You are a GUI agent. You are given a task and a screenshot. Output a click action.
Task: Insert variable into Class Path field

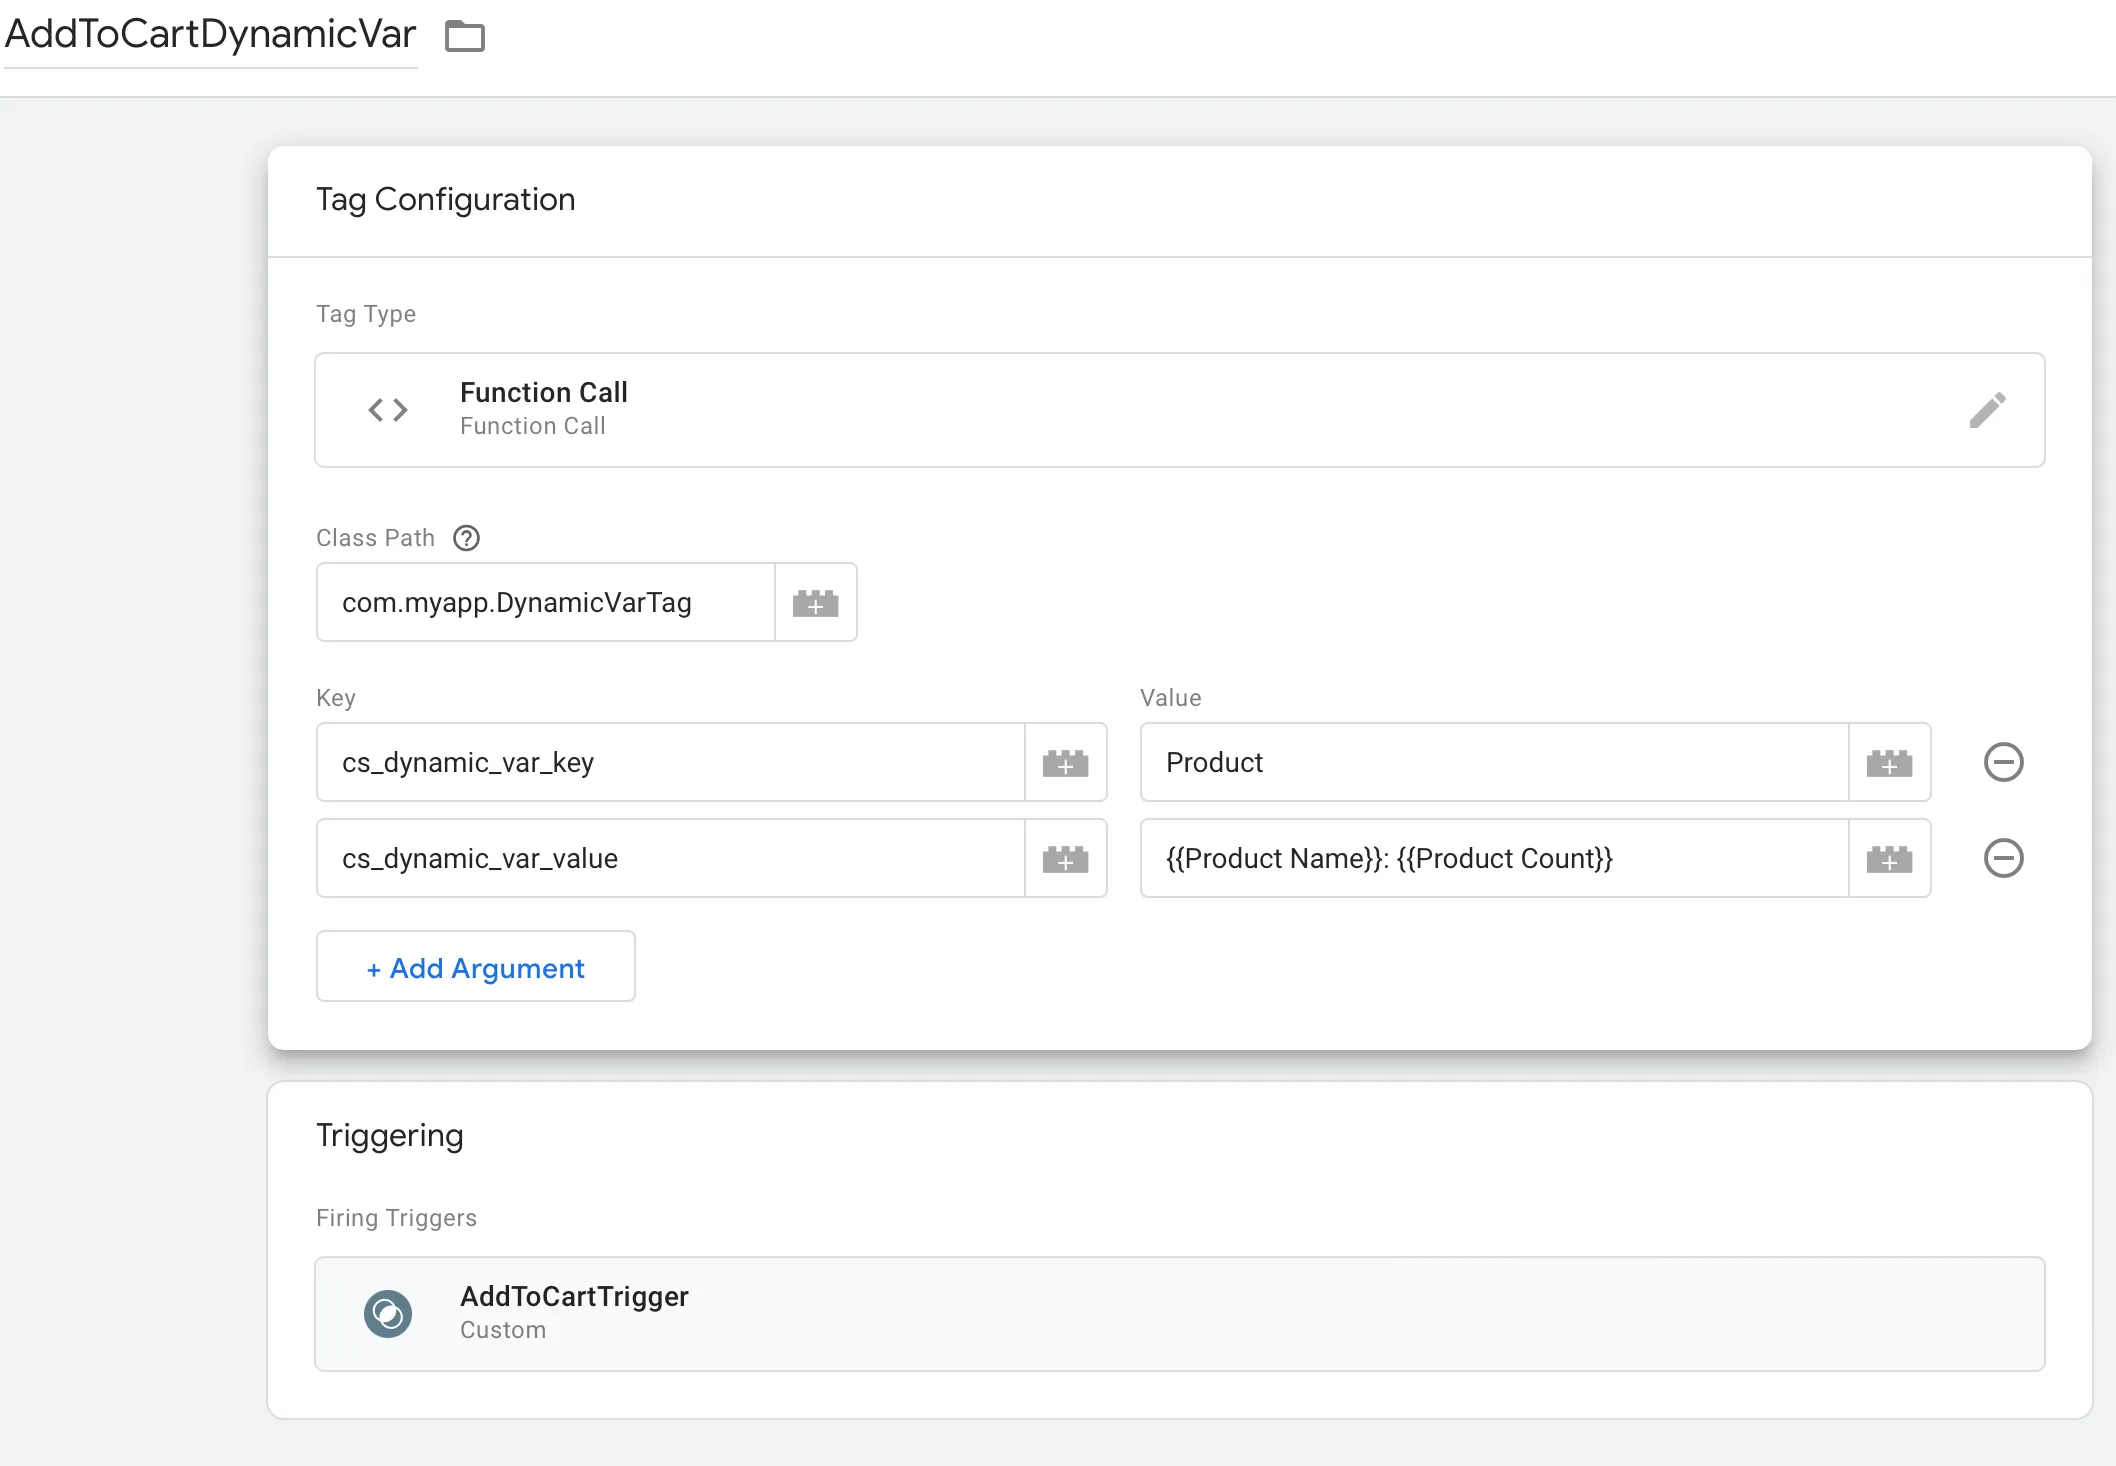tap(815, 603)
